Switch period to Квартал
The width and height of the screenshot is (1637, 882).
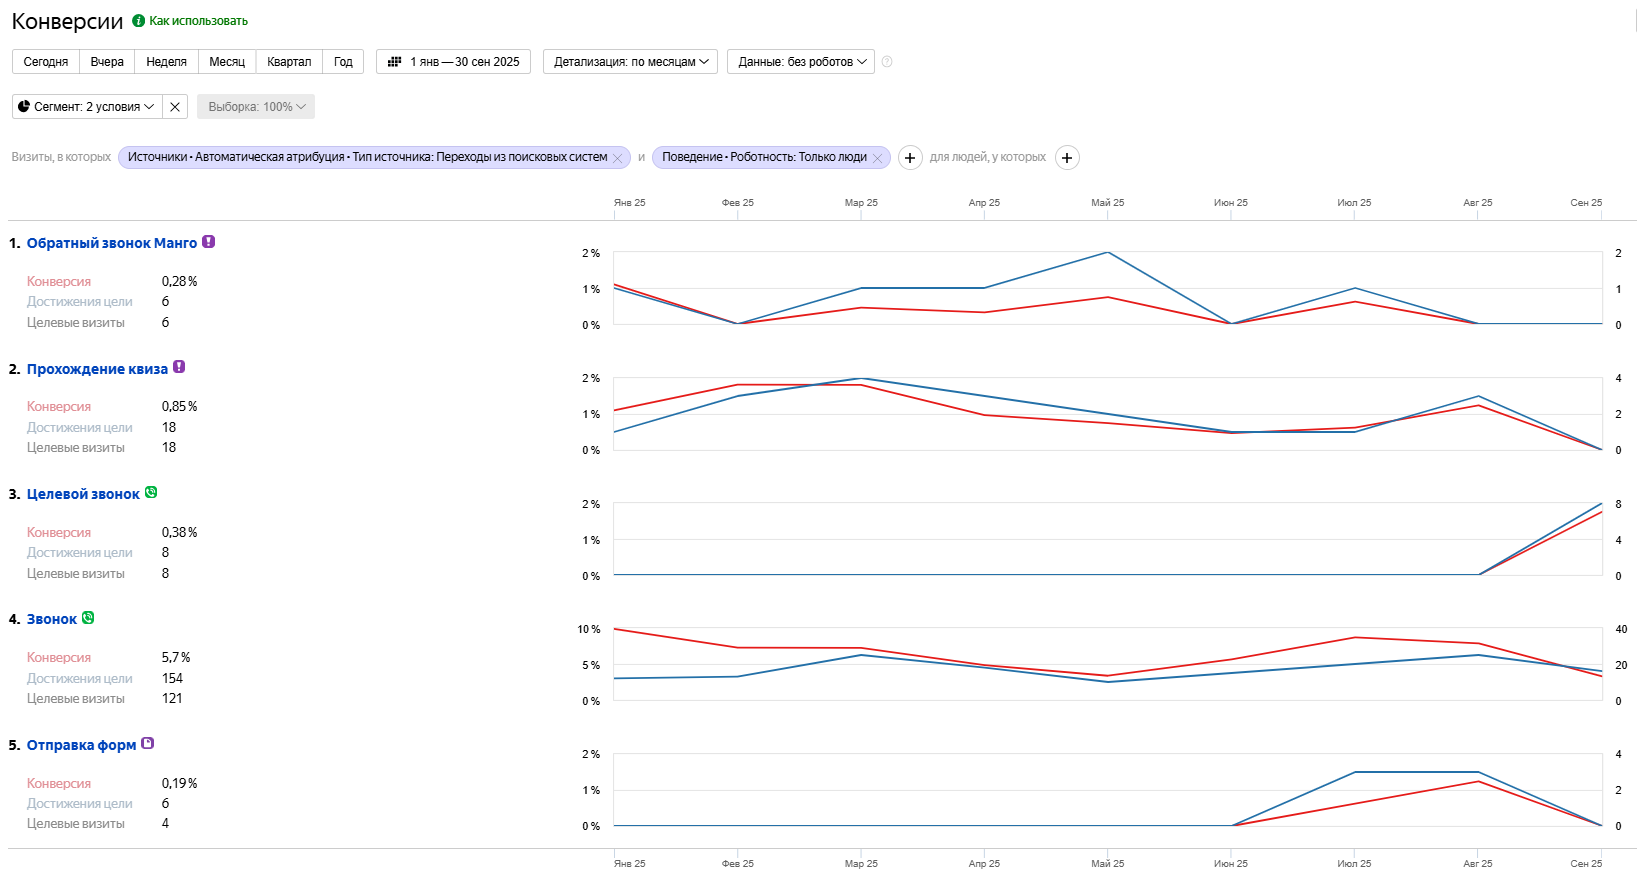[289, 62]
